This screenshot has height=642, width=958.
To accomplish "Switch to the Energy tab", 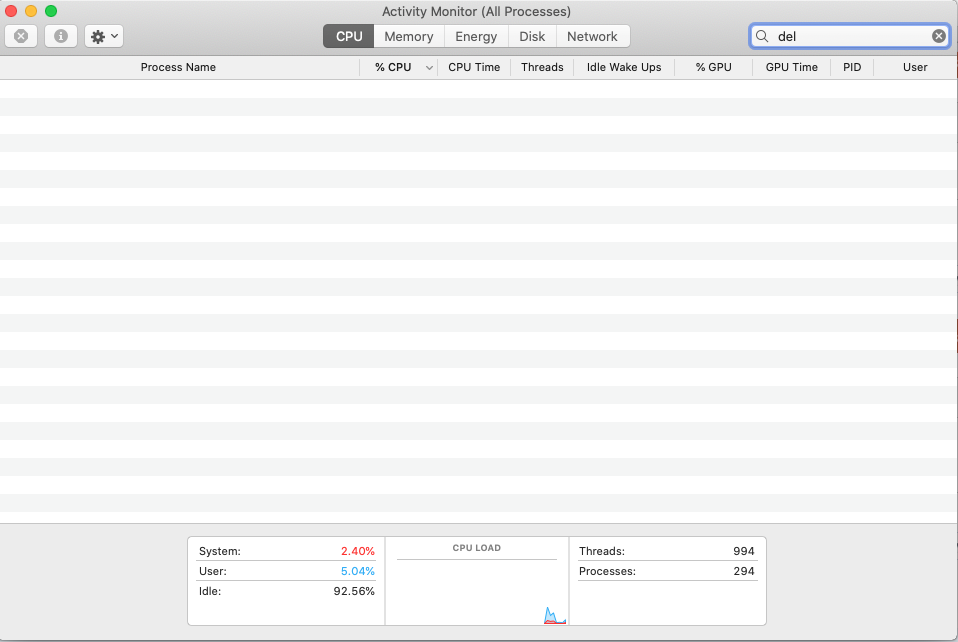I will (x=476, y=36).
